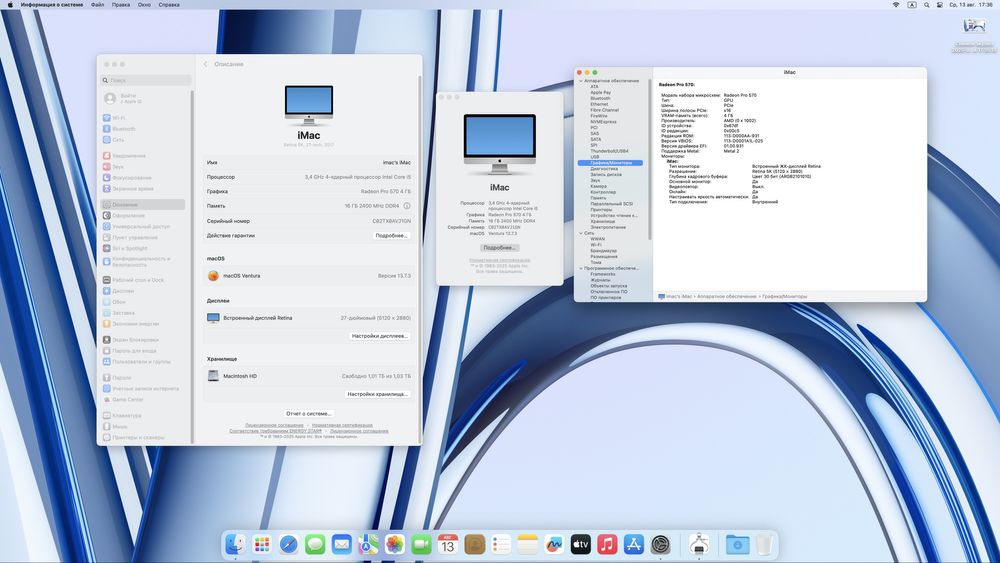Select Thunderbolt/USB4 in System Information
The image size is (1000, 563).
[x=609, y=151]
